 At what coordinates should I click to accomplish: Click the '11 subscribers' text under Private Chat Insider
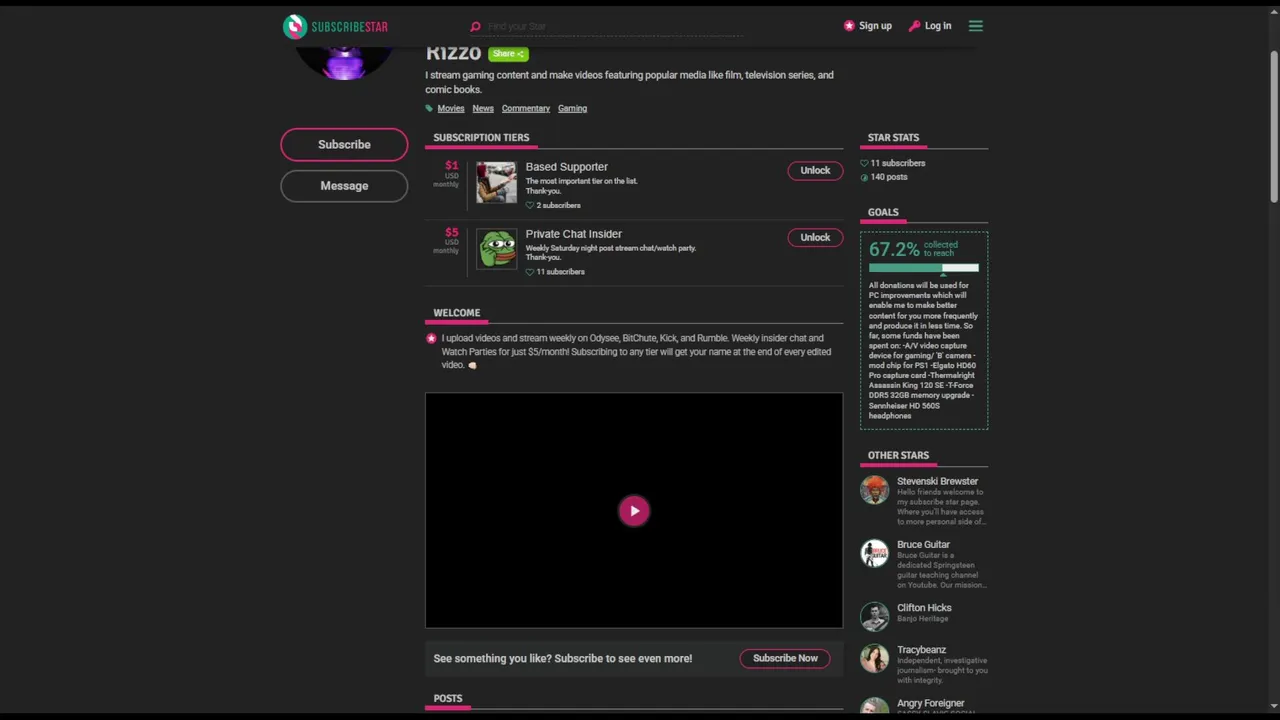[x=560, y=272]
